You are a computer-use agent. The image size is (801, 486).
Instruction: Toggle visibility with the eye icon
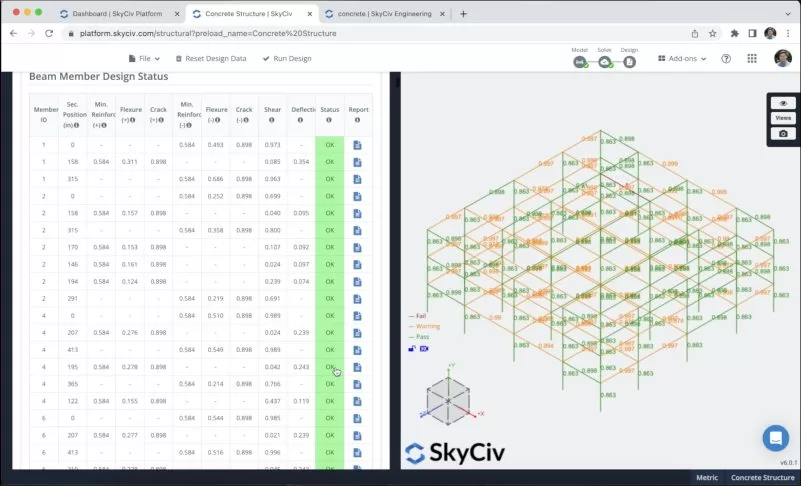(783, 103)
